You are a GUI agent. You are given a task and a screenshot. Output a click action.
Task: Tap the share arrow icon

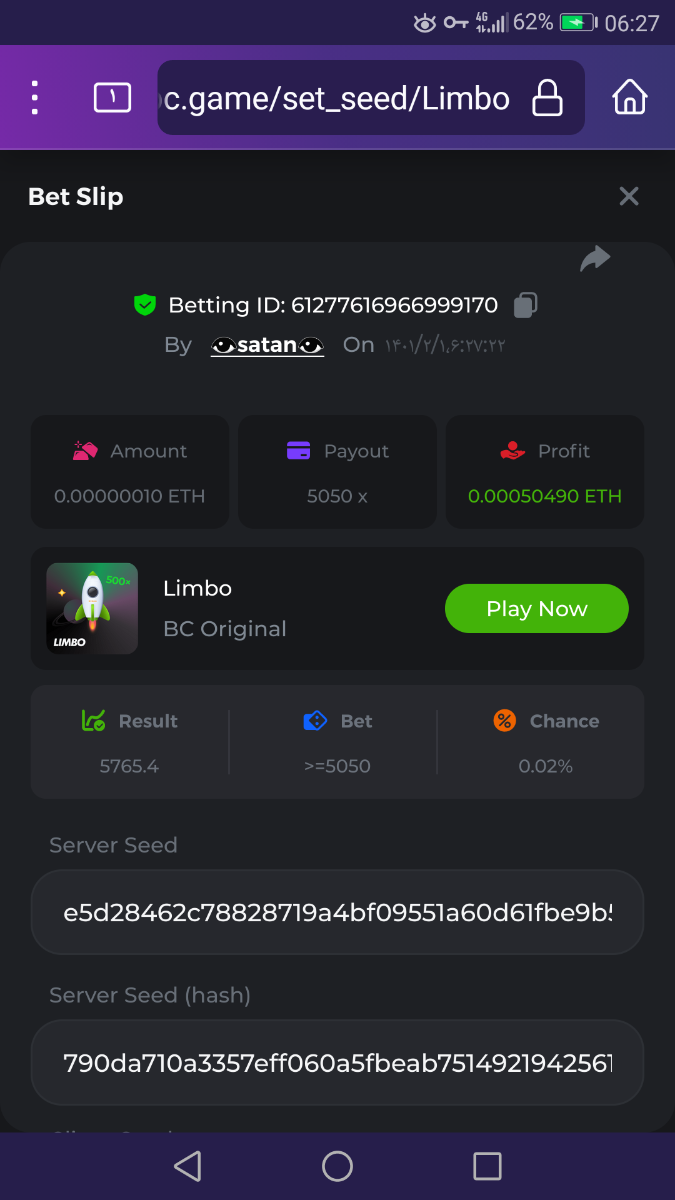point(595,260)
